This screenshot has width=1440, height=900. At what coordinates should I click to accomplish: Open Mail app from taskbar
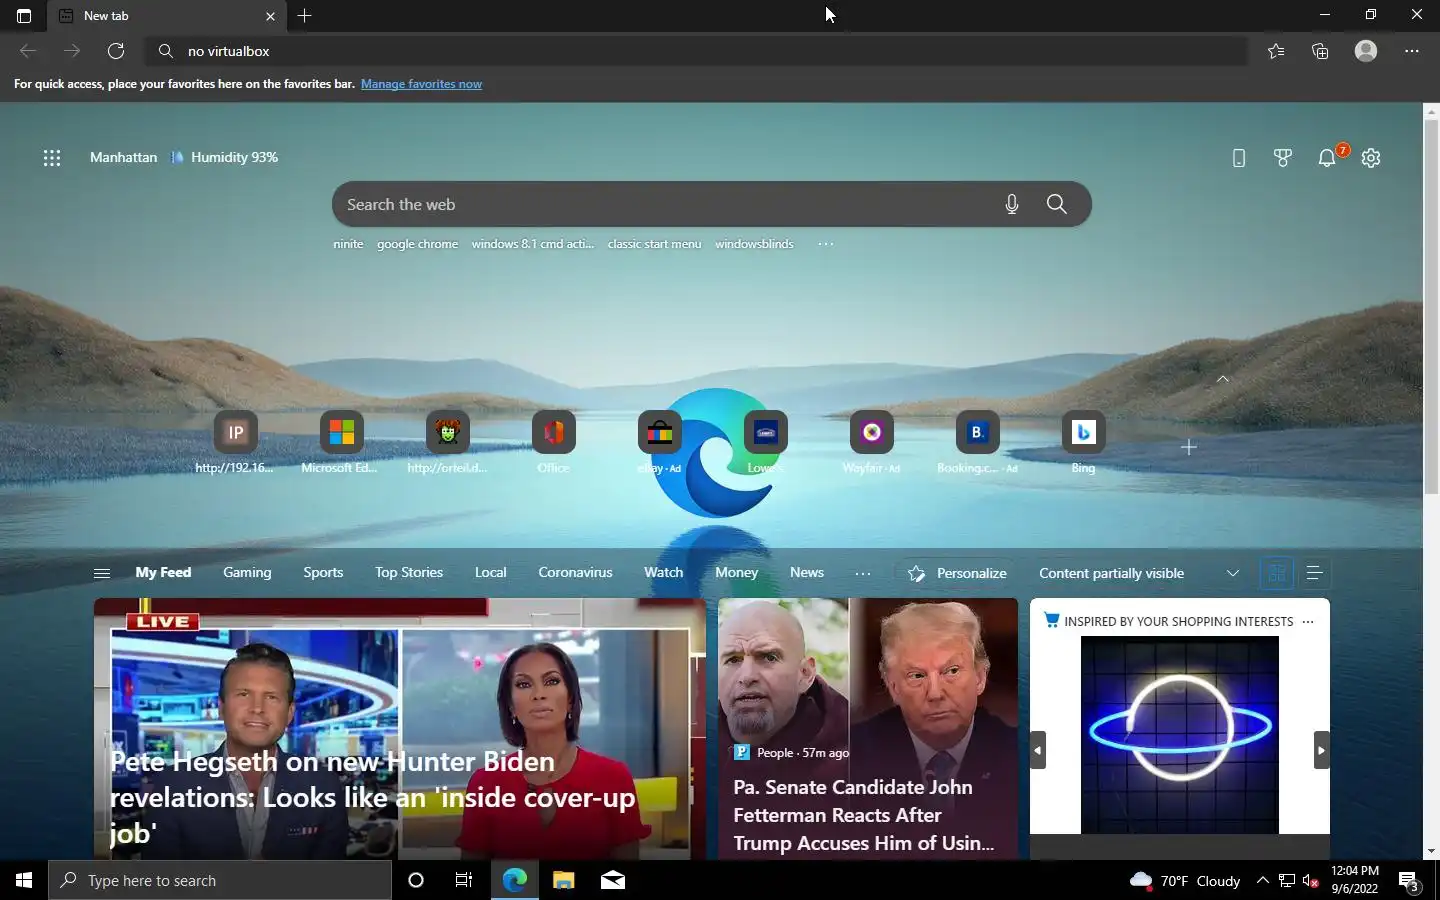coord(613,880)
